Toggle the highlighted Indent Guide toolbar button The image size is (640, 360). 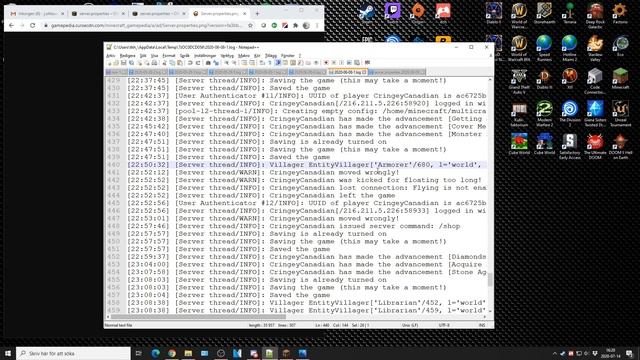[x=278, y=63]
